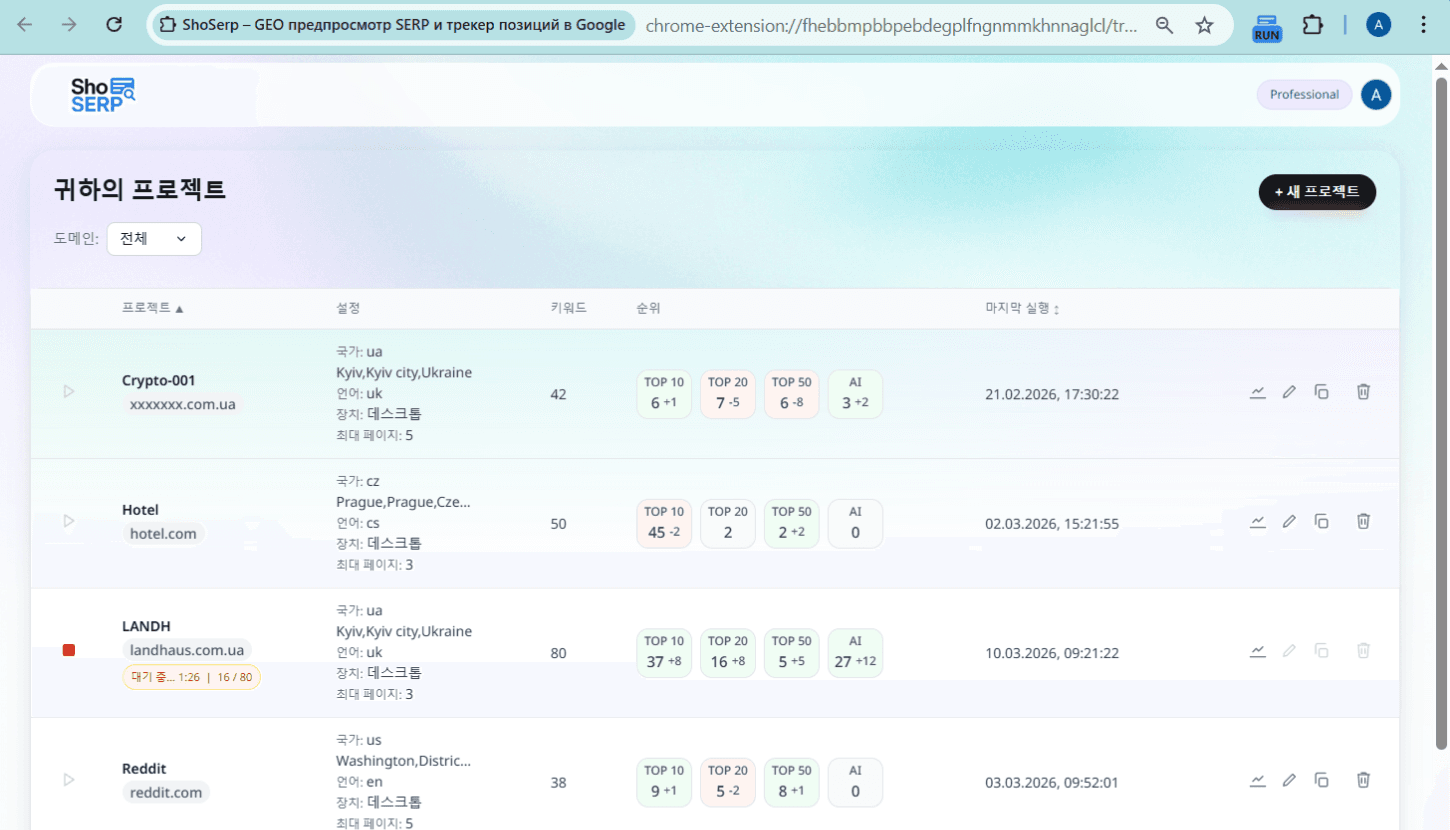Click the 설정 column header

348,308
